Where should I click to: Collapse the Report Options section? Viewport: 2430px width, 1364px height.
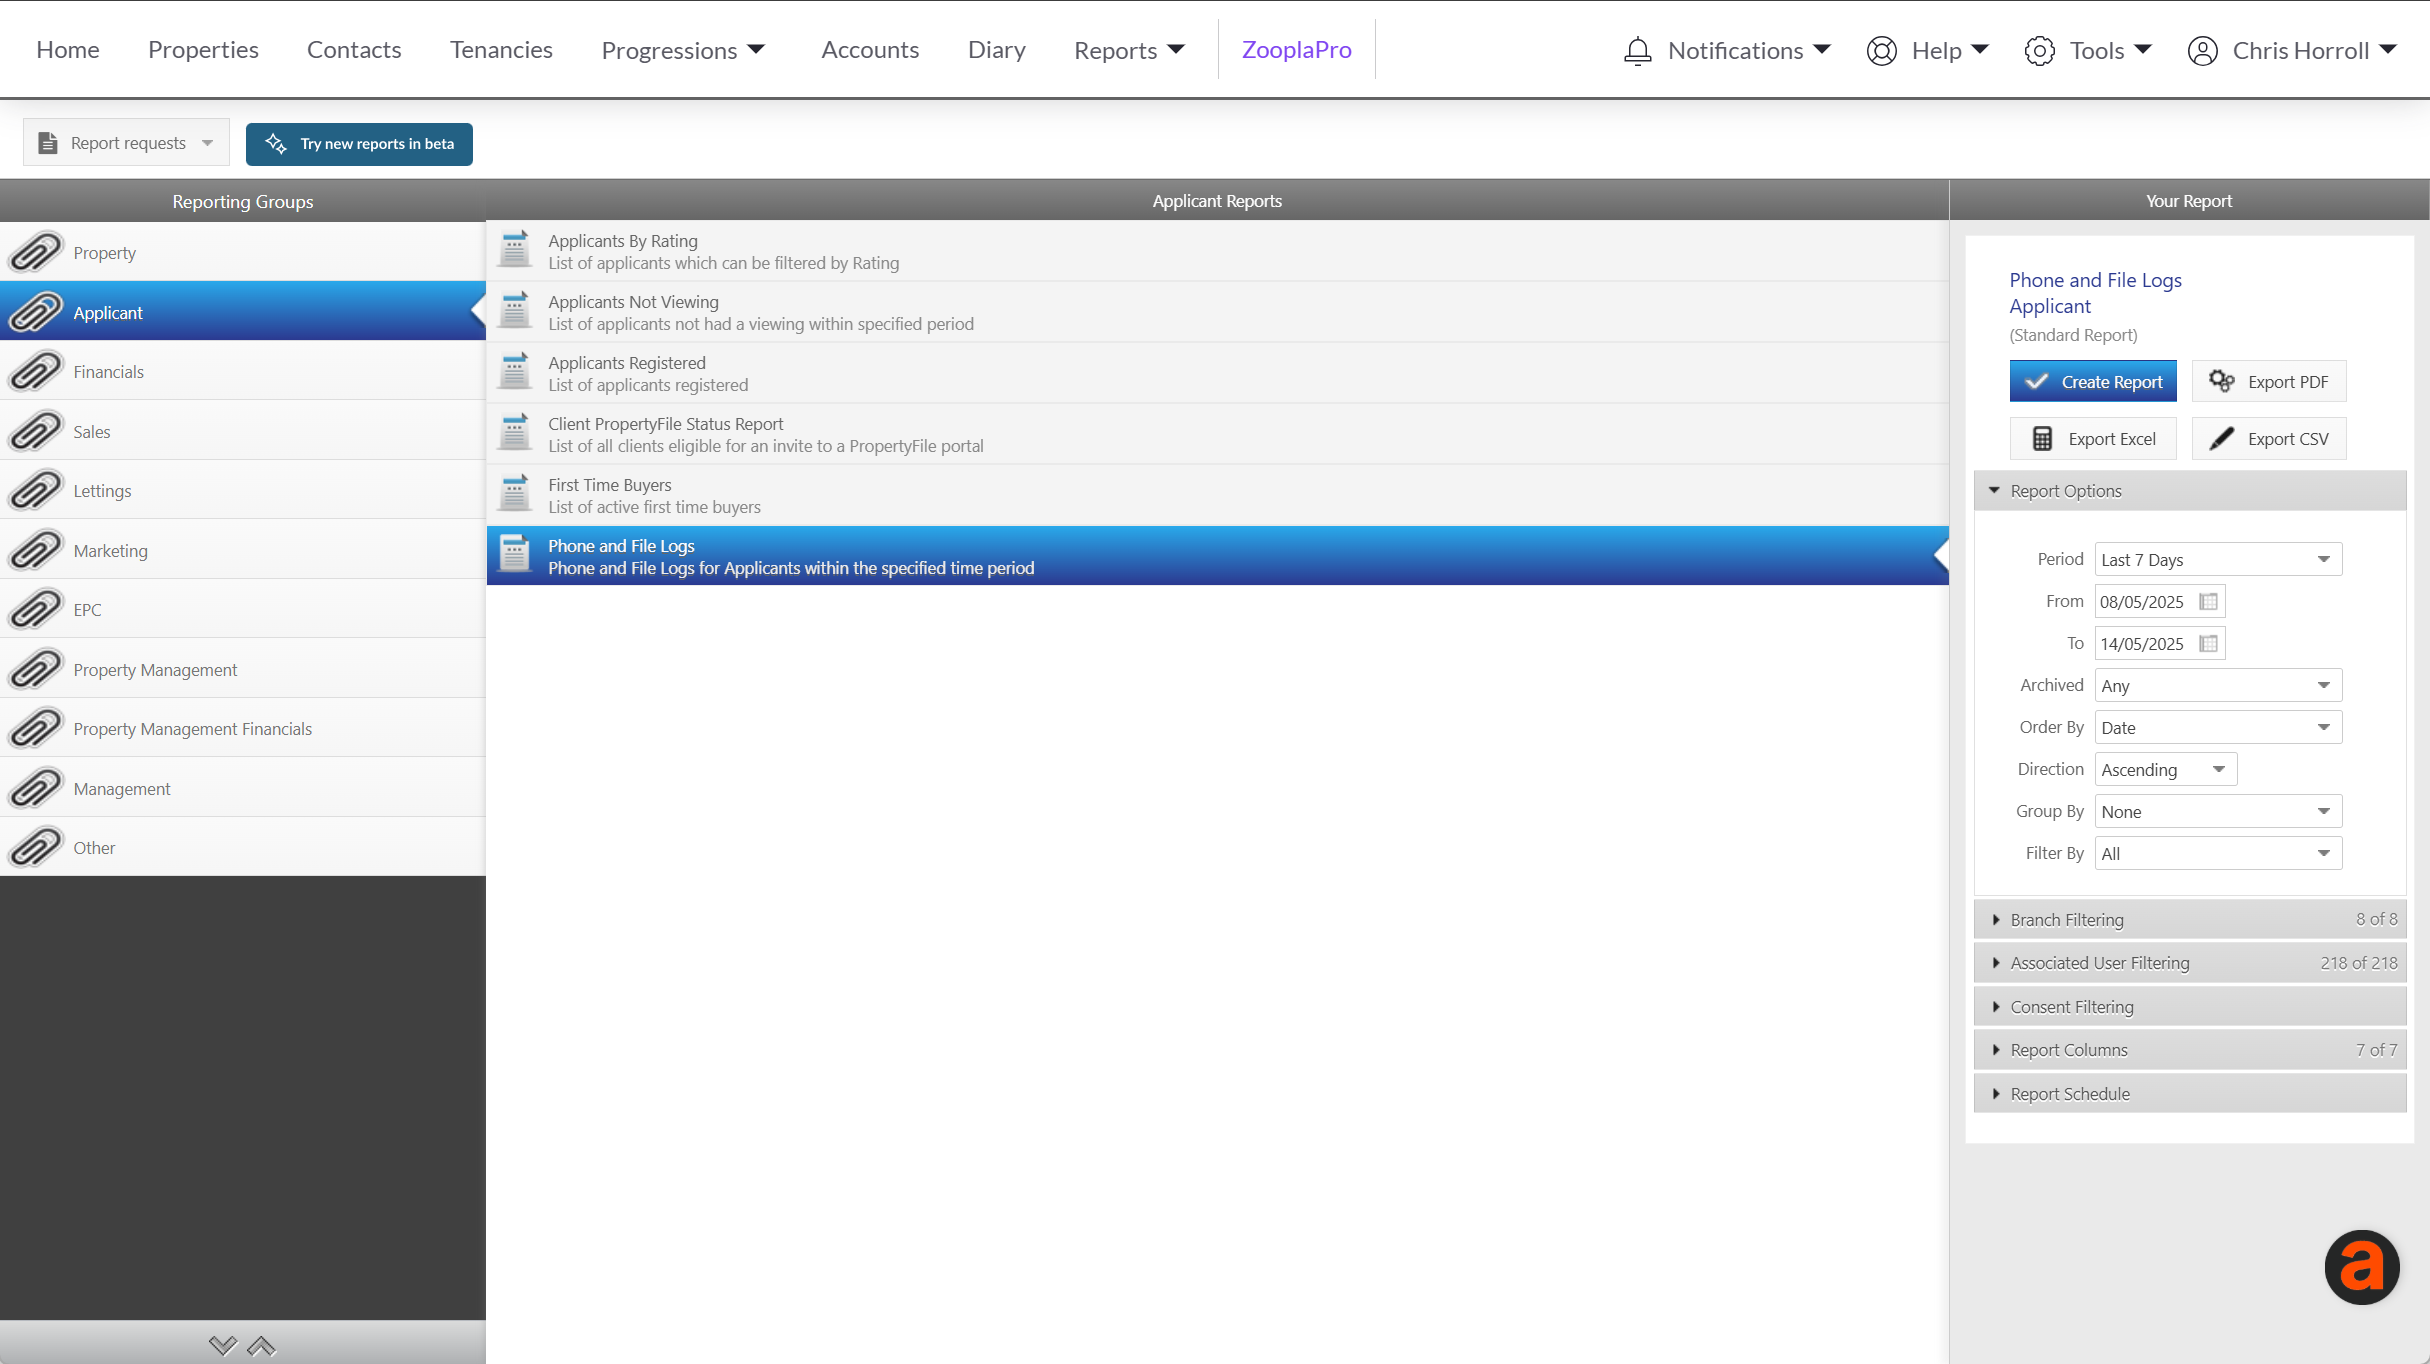[2189, 490]
